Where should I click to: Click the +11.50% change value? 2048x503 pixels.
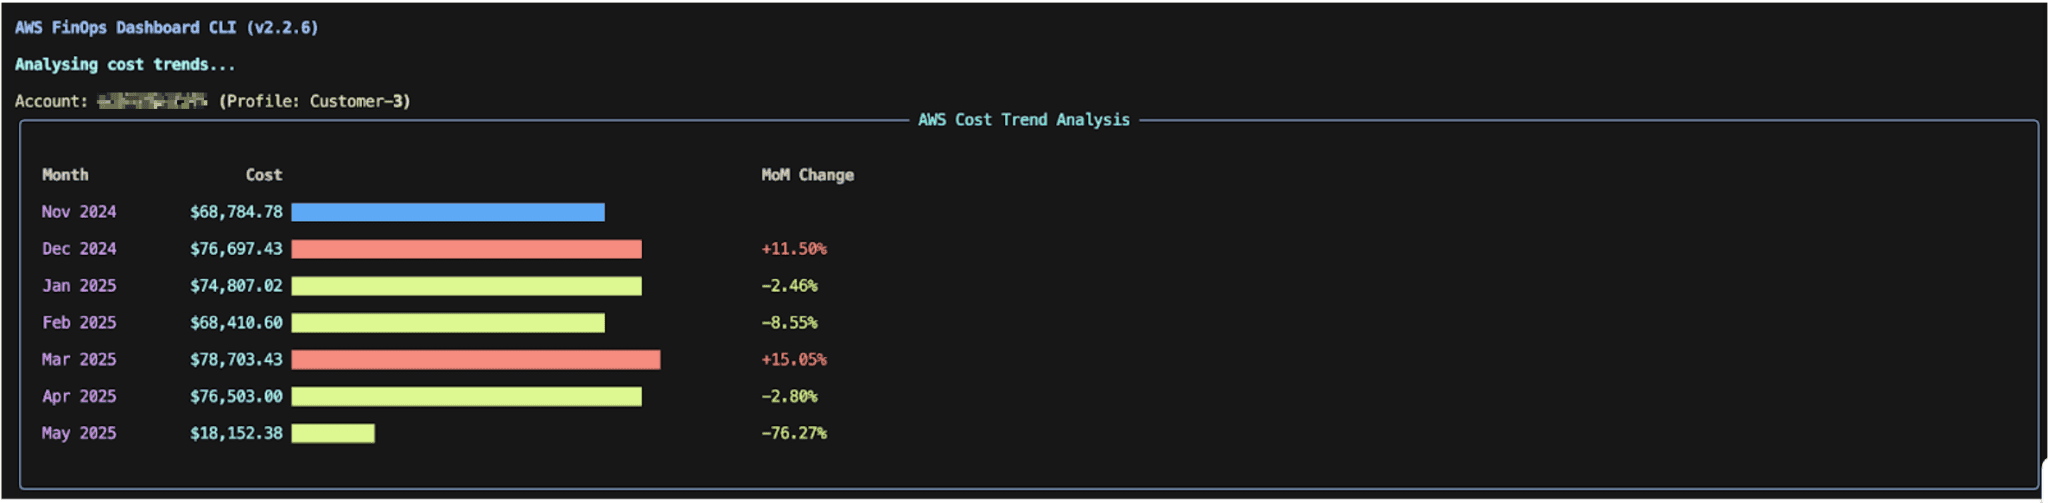[x=794, y=249]
